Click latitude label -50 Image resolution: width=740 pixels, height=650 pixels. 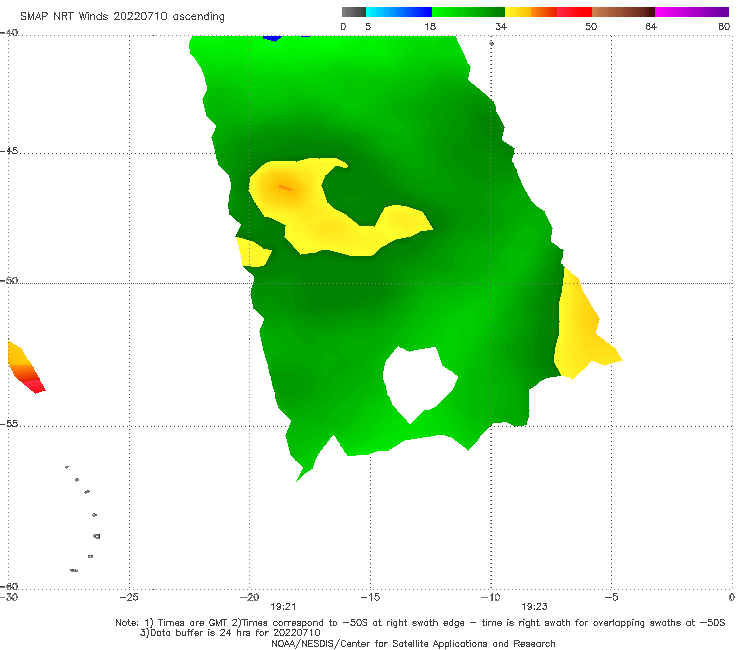pyautogui.click(x=9, y=280)
